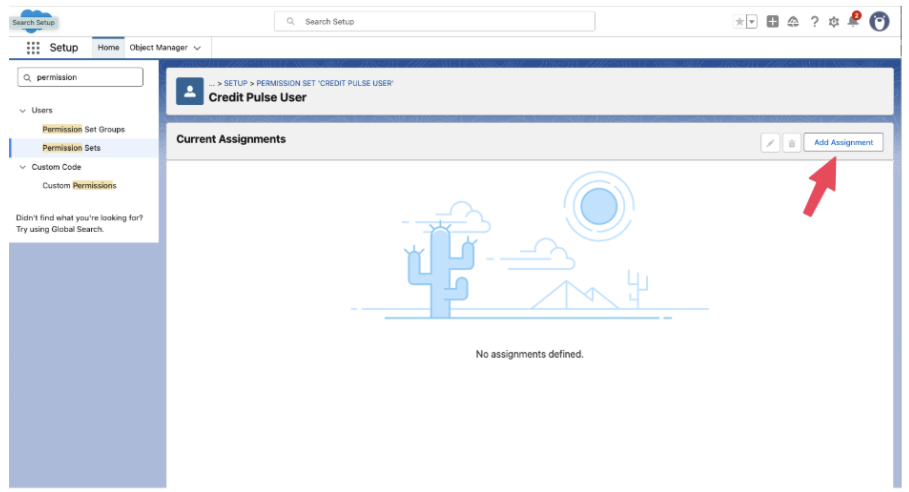Open the Object Manager tab
Viewport: 909px width, 492px height.
click(158, 48)
